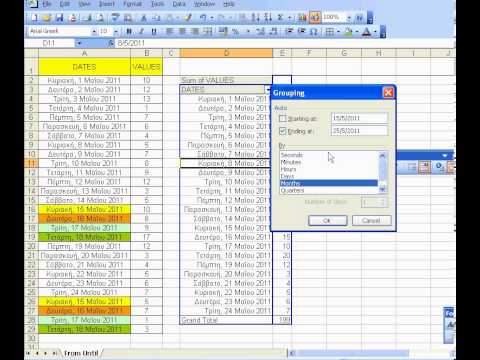Click the fx insert function icon
The height and width of the screenshot is (360, 480).
[111, 43]
